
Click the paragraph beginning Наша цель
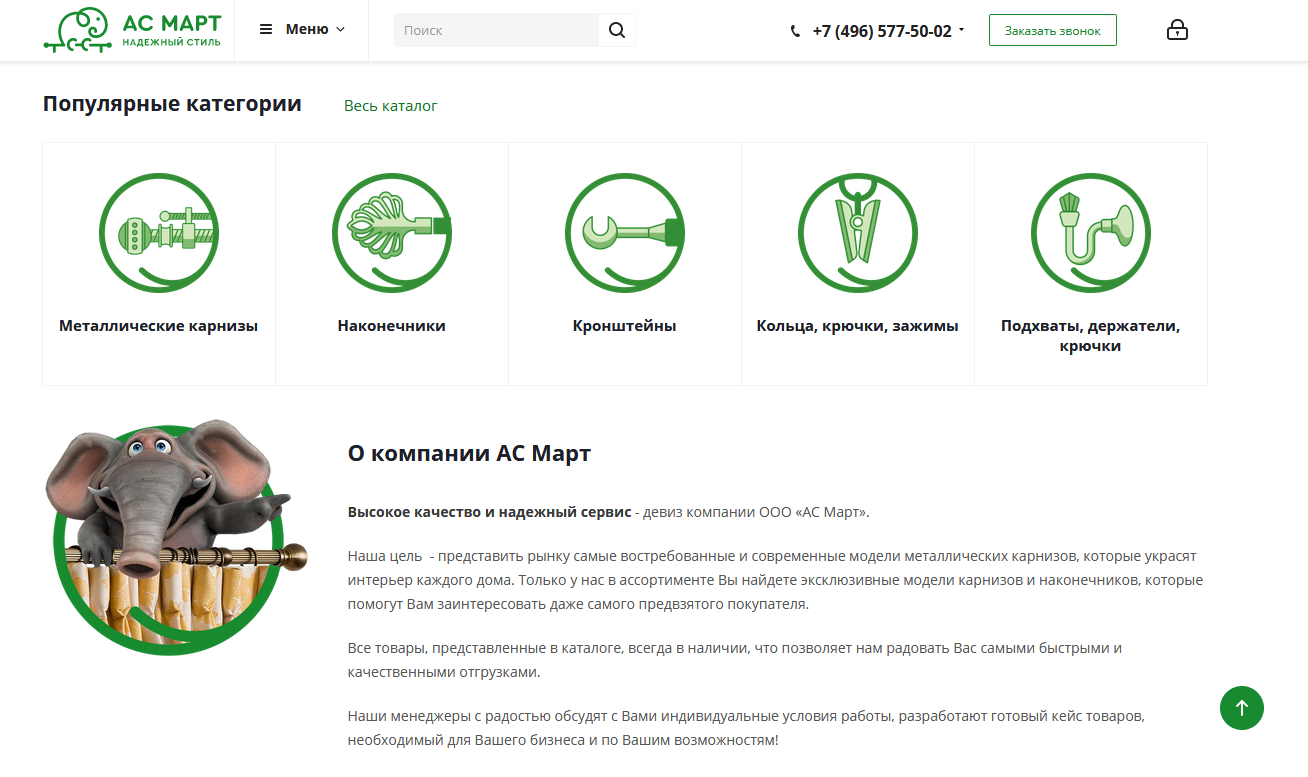[x=776, y=580]
